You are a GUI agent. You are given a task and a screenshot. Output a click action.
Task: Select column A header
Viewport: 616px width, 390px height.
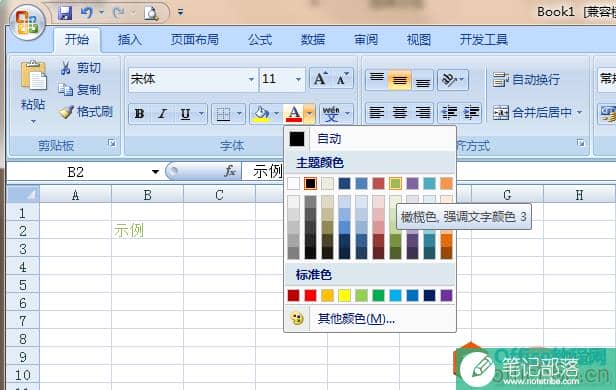coord(75,195)
